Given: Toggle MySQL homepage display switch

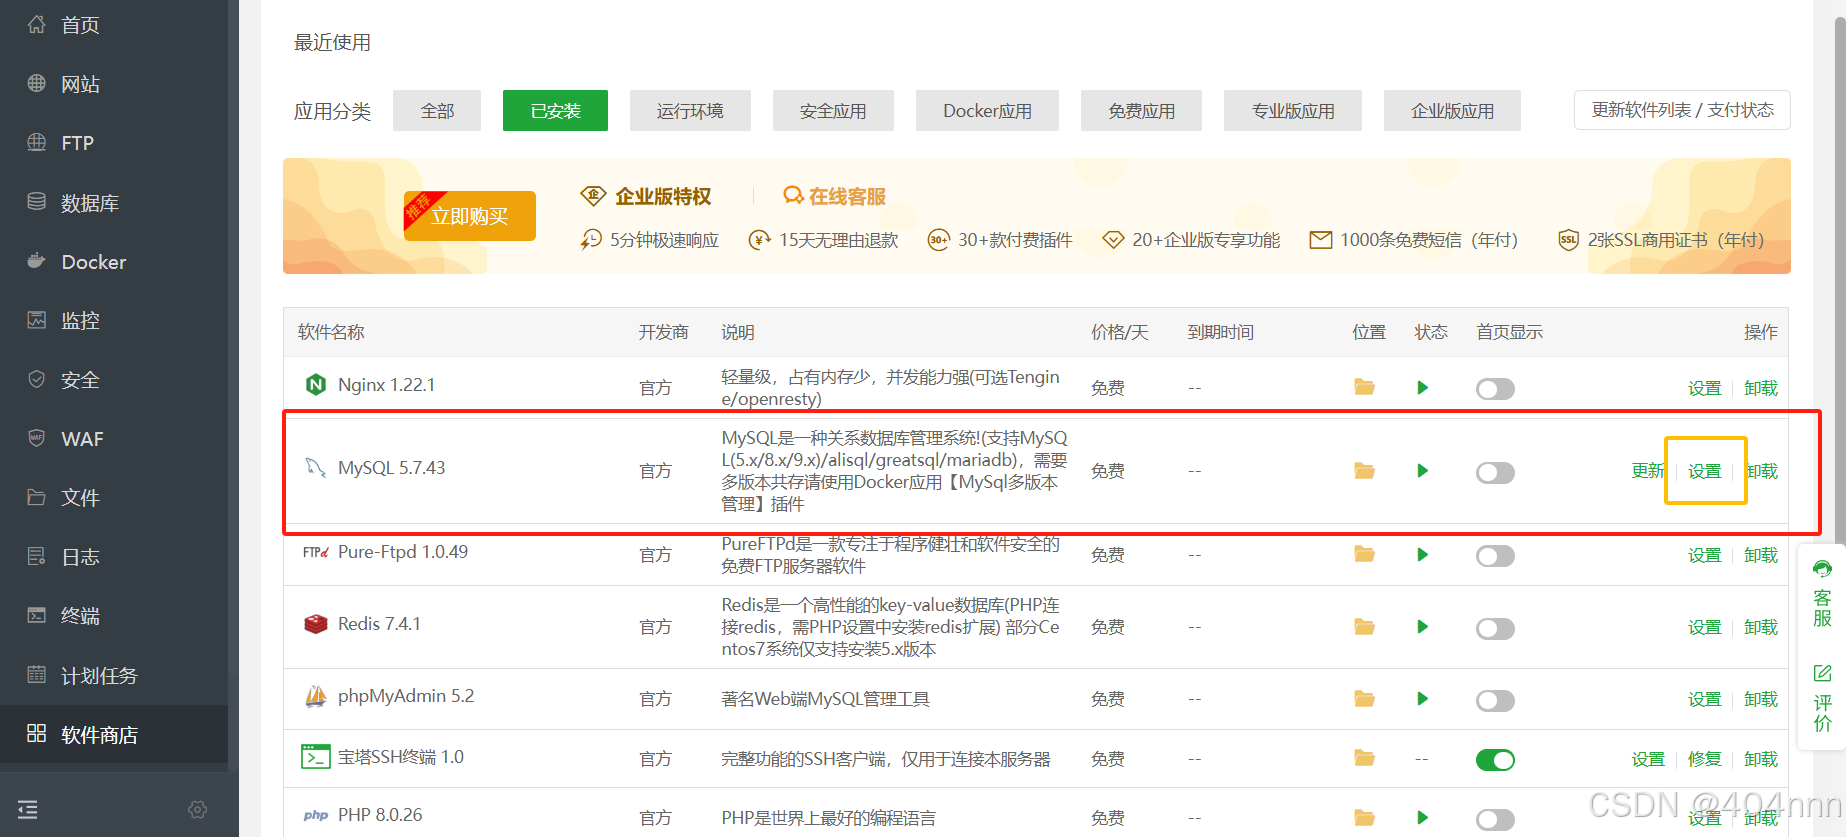Looking at the screenshot, I should pyautogui.click(x=1495, y=472).
